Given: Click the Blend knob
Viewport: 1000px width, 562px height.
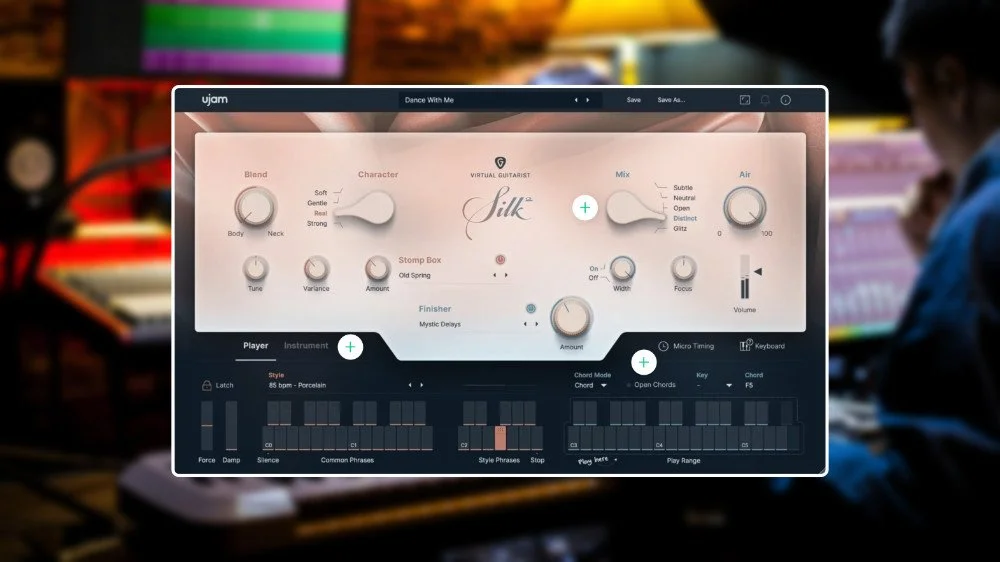Looking at the screenshot, I should click(x=255, y=207).
